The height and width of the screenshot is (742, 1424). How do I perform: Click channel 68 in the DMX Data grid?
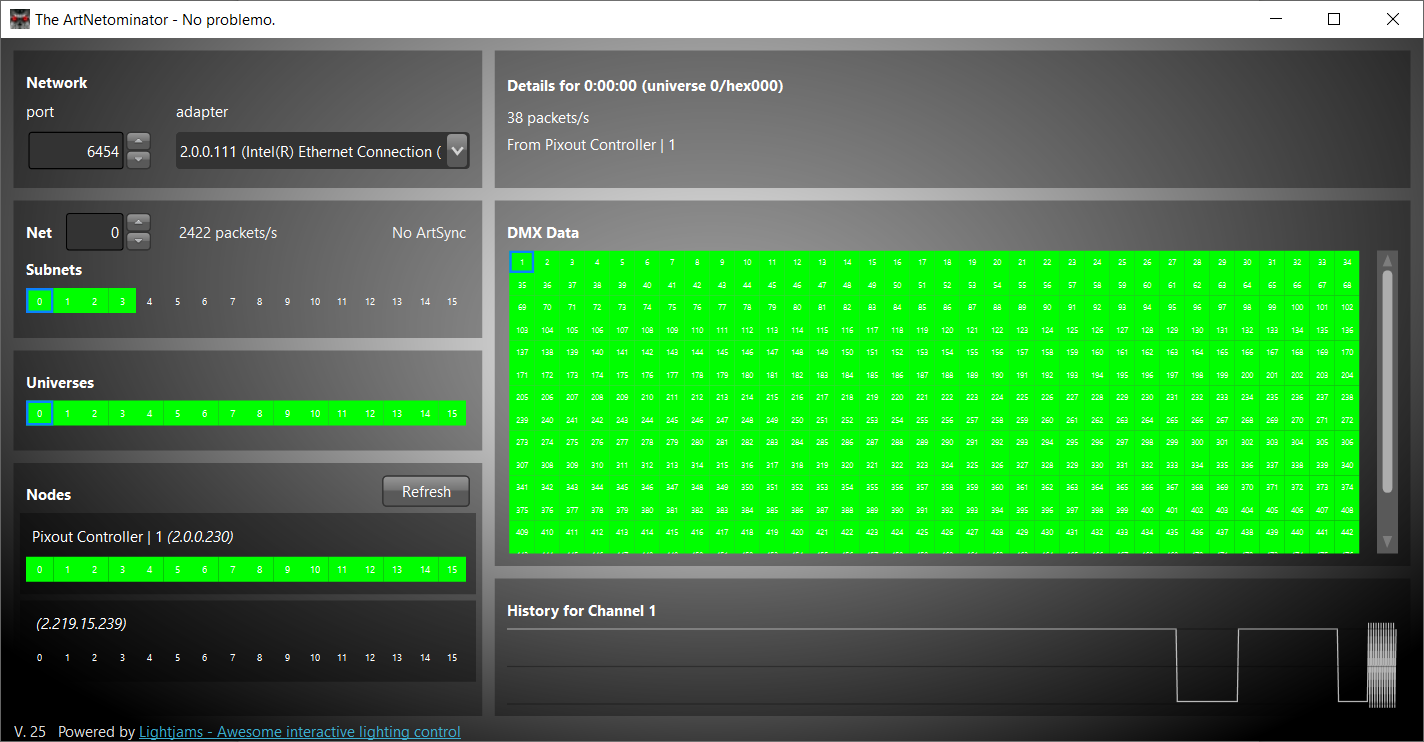coord(1345,283)
